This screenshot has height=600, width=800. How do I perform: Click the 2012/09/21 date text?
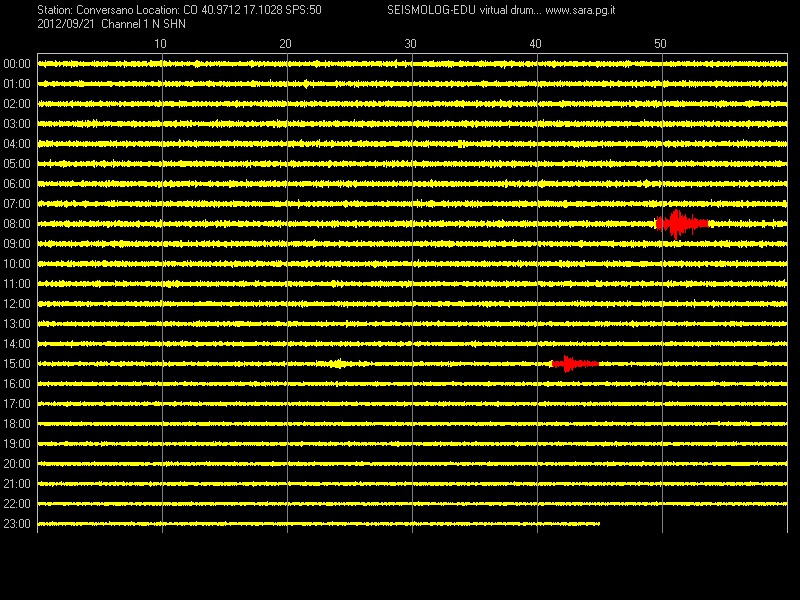tap(66, 24)
